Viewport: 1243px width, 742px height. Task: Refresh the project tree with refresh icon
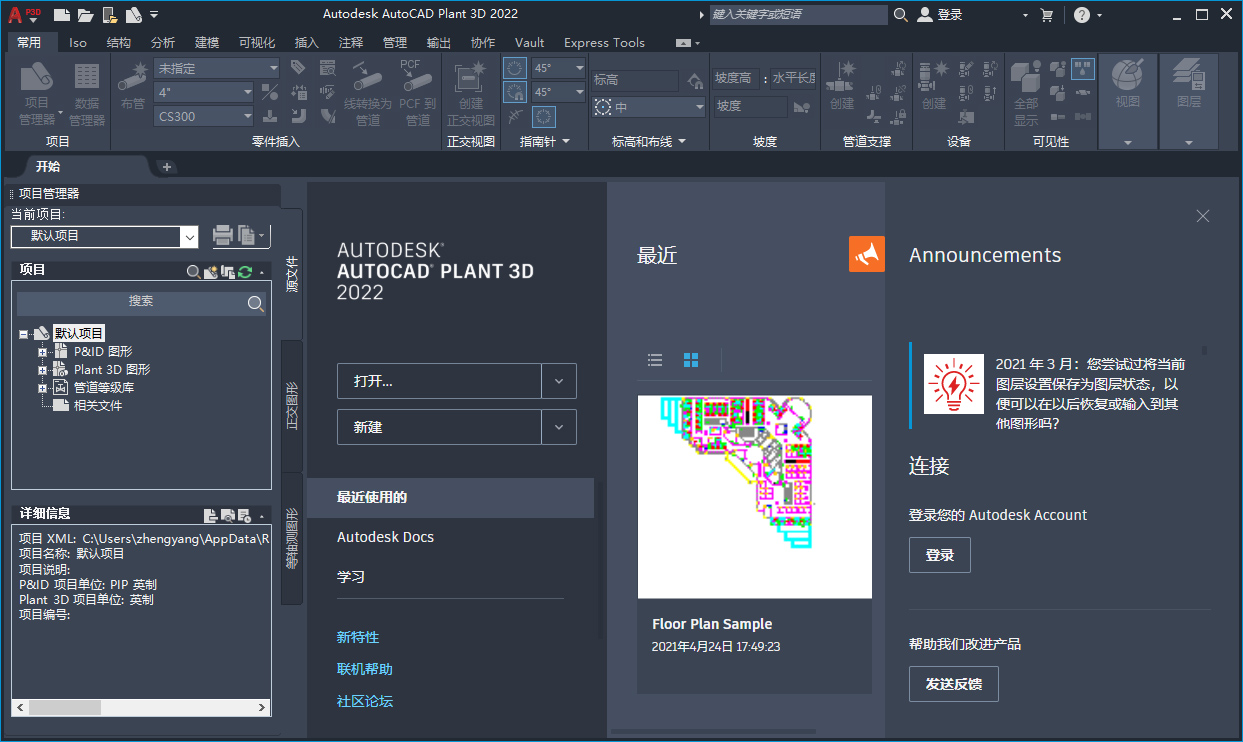point(246,271)
